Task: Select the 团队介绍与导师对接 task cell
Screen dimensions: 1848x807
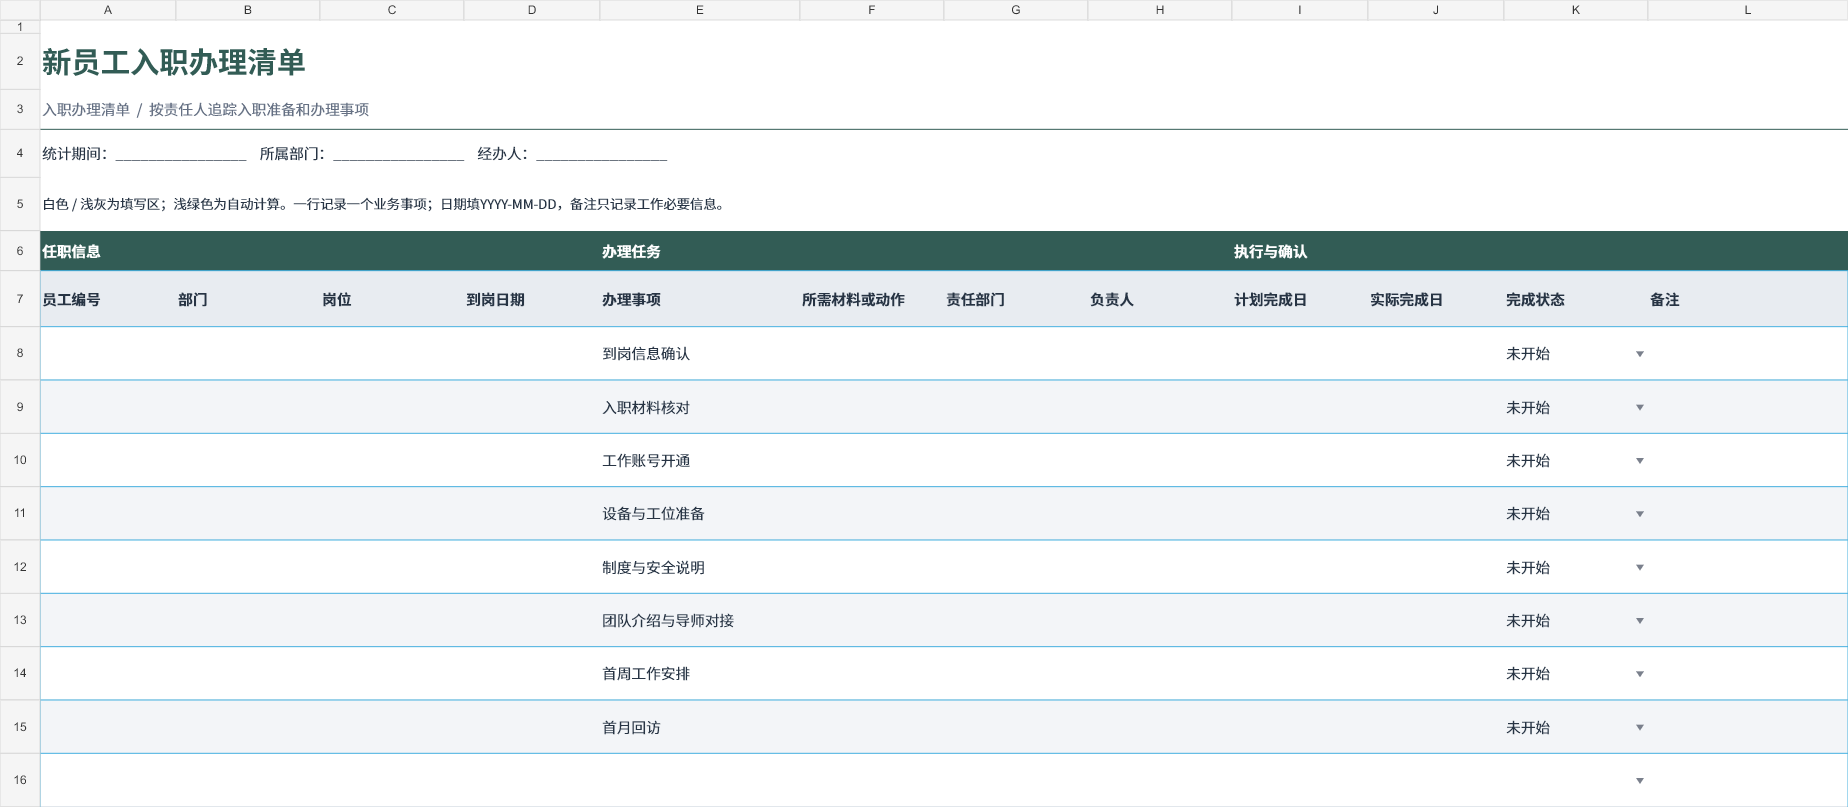Action: (700, 620)
